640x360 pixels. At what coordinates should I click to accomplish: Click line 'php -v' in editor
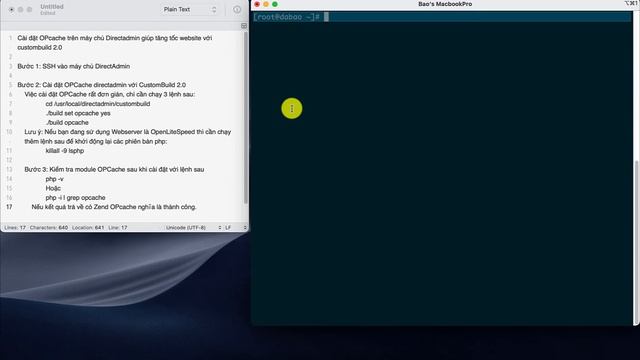click(55, 179)
